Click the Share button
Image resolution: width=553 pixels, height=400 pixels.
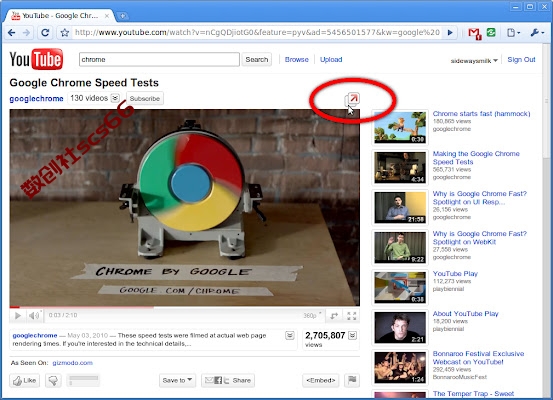tap(228, 380)
